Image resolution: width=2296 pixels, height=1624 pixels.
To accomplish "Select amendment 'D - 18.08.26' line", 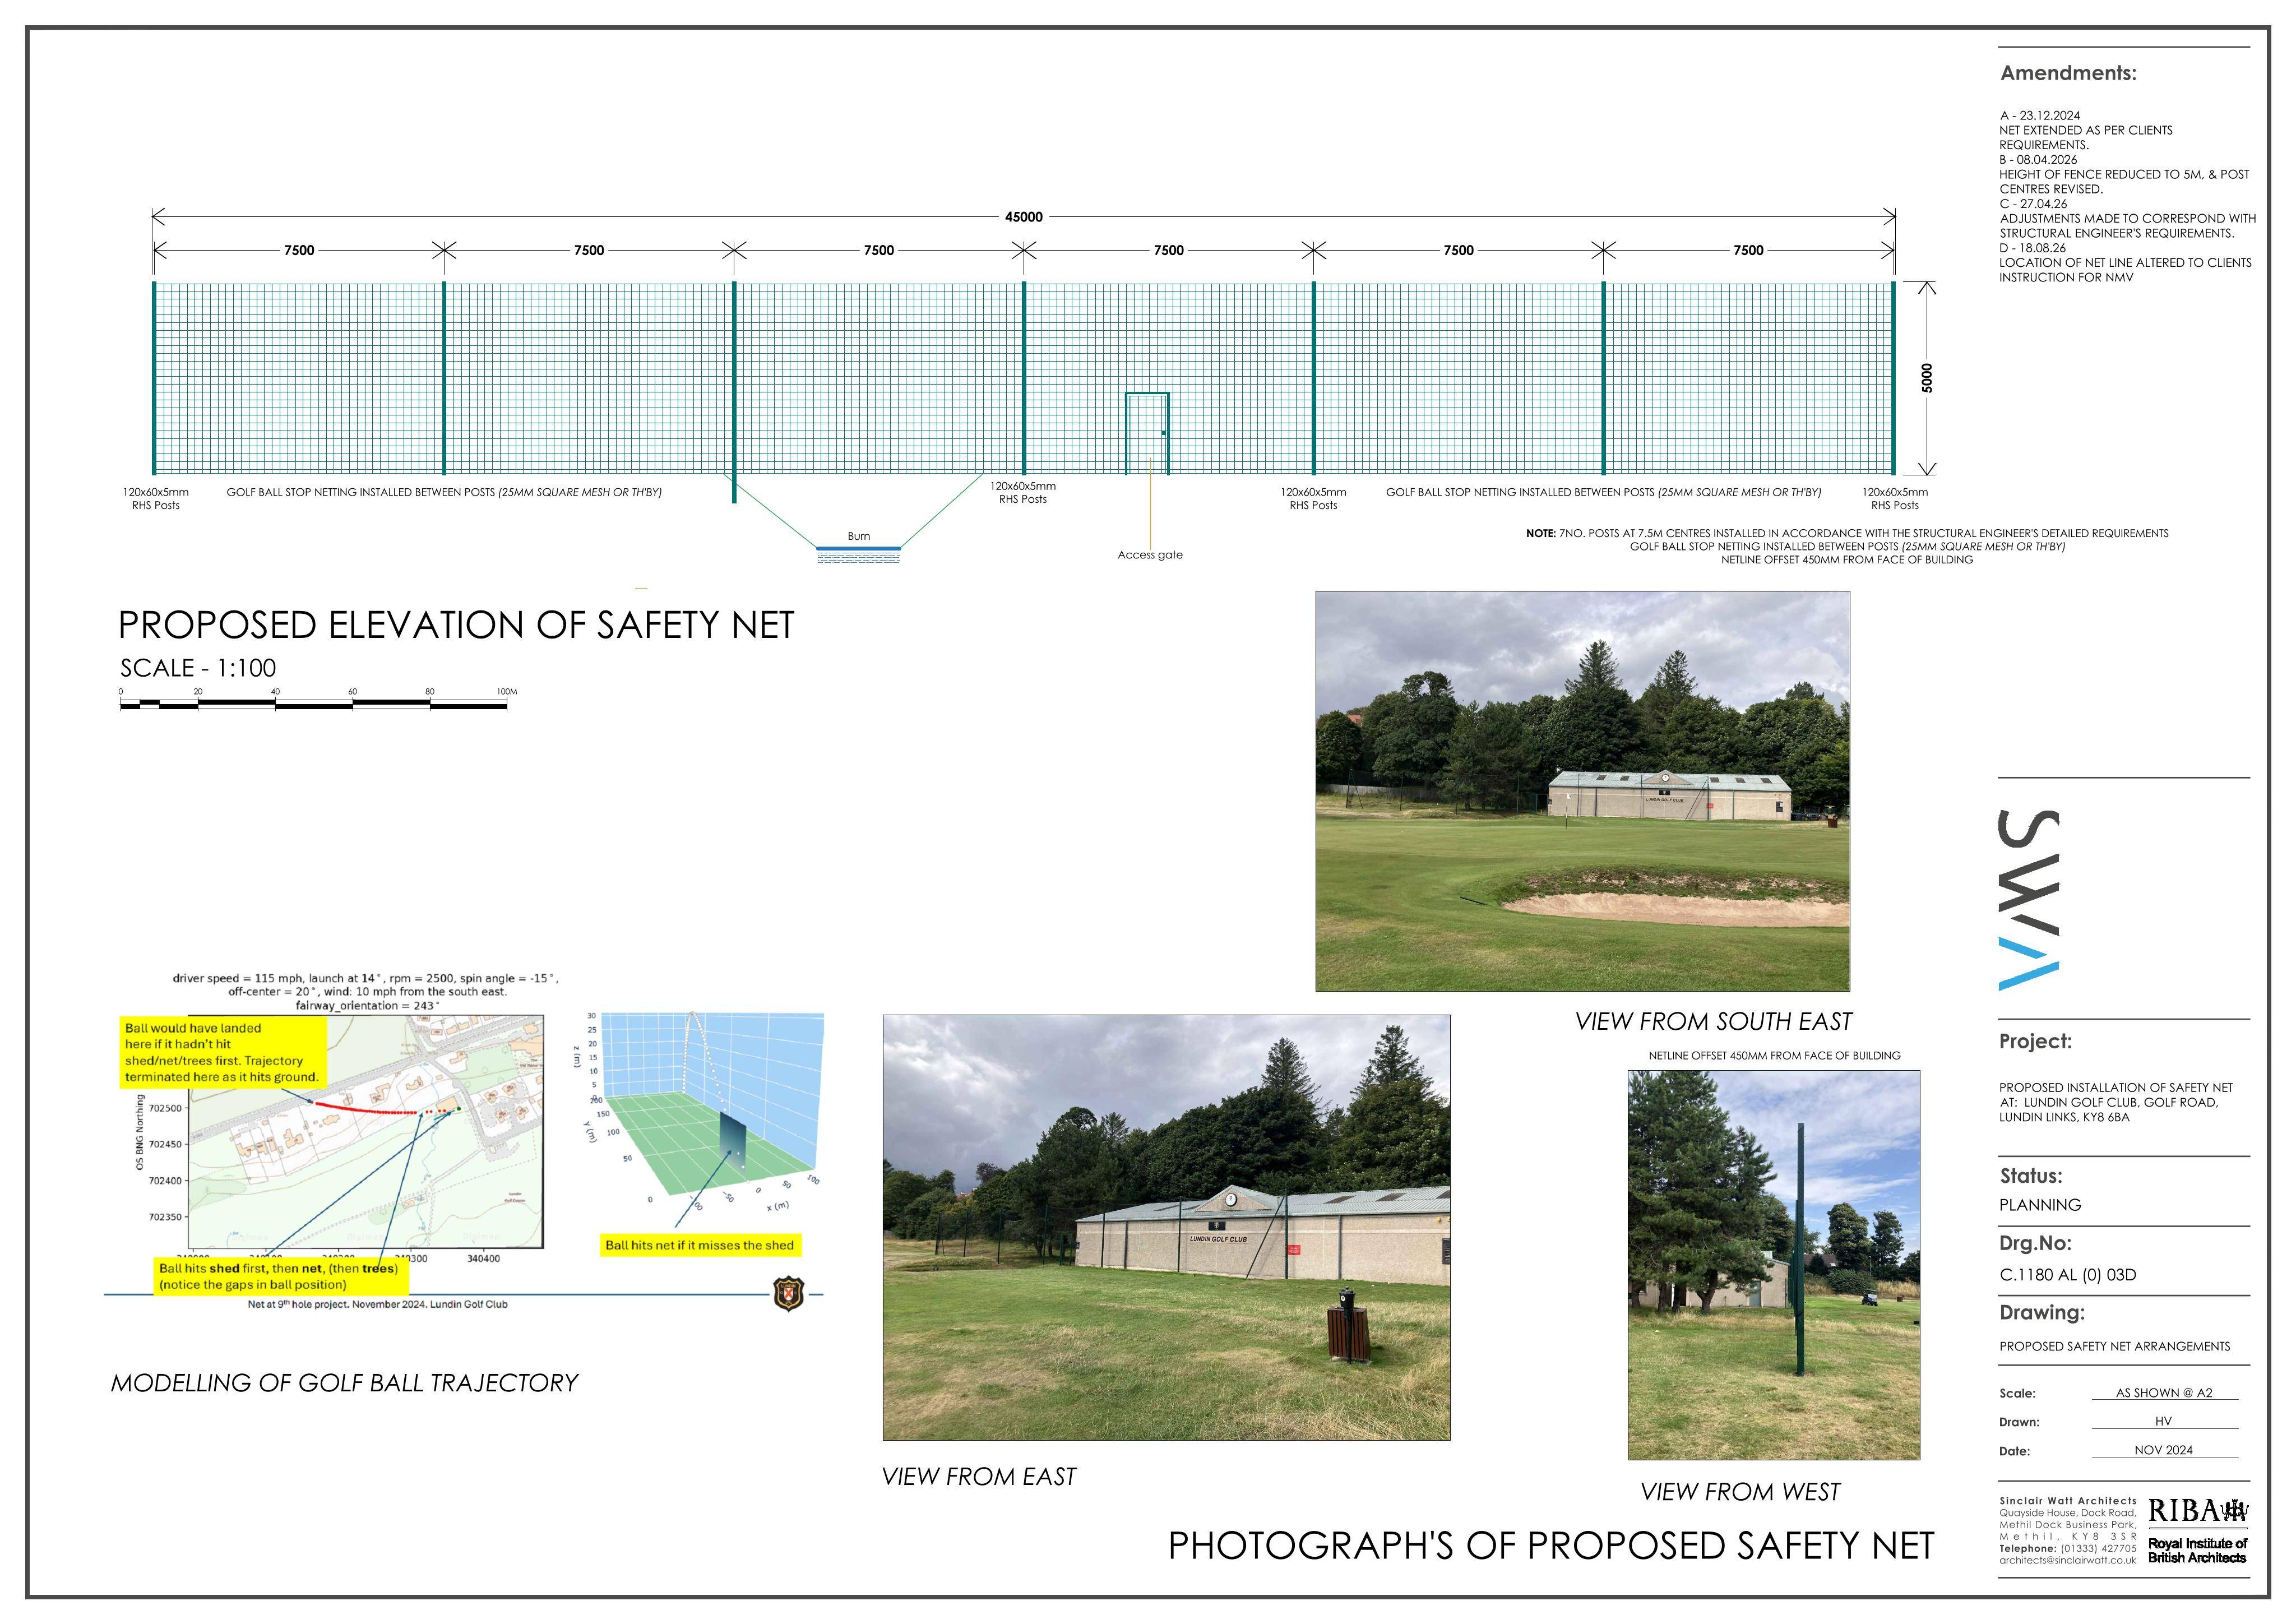I will pyautogui.click(x=2033, y=248).
